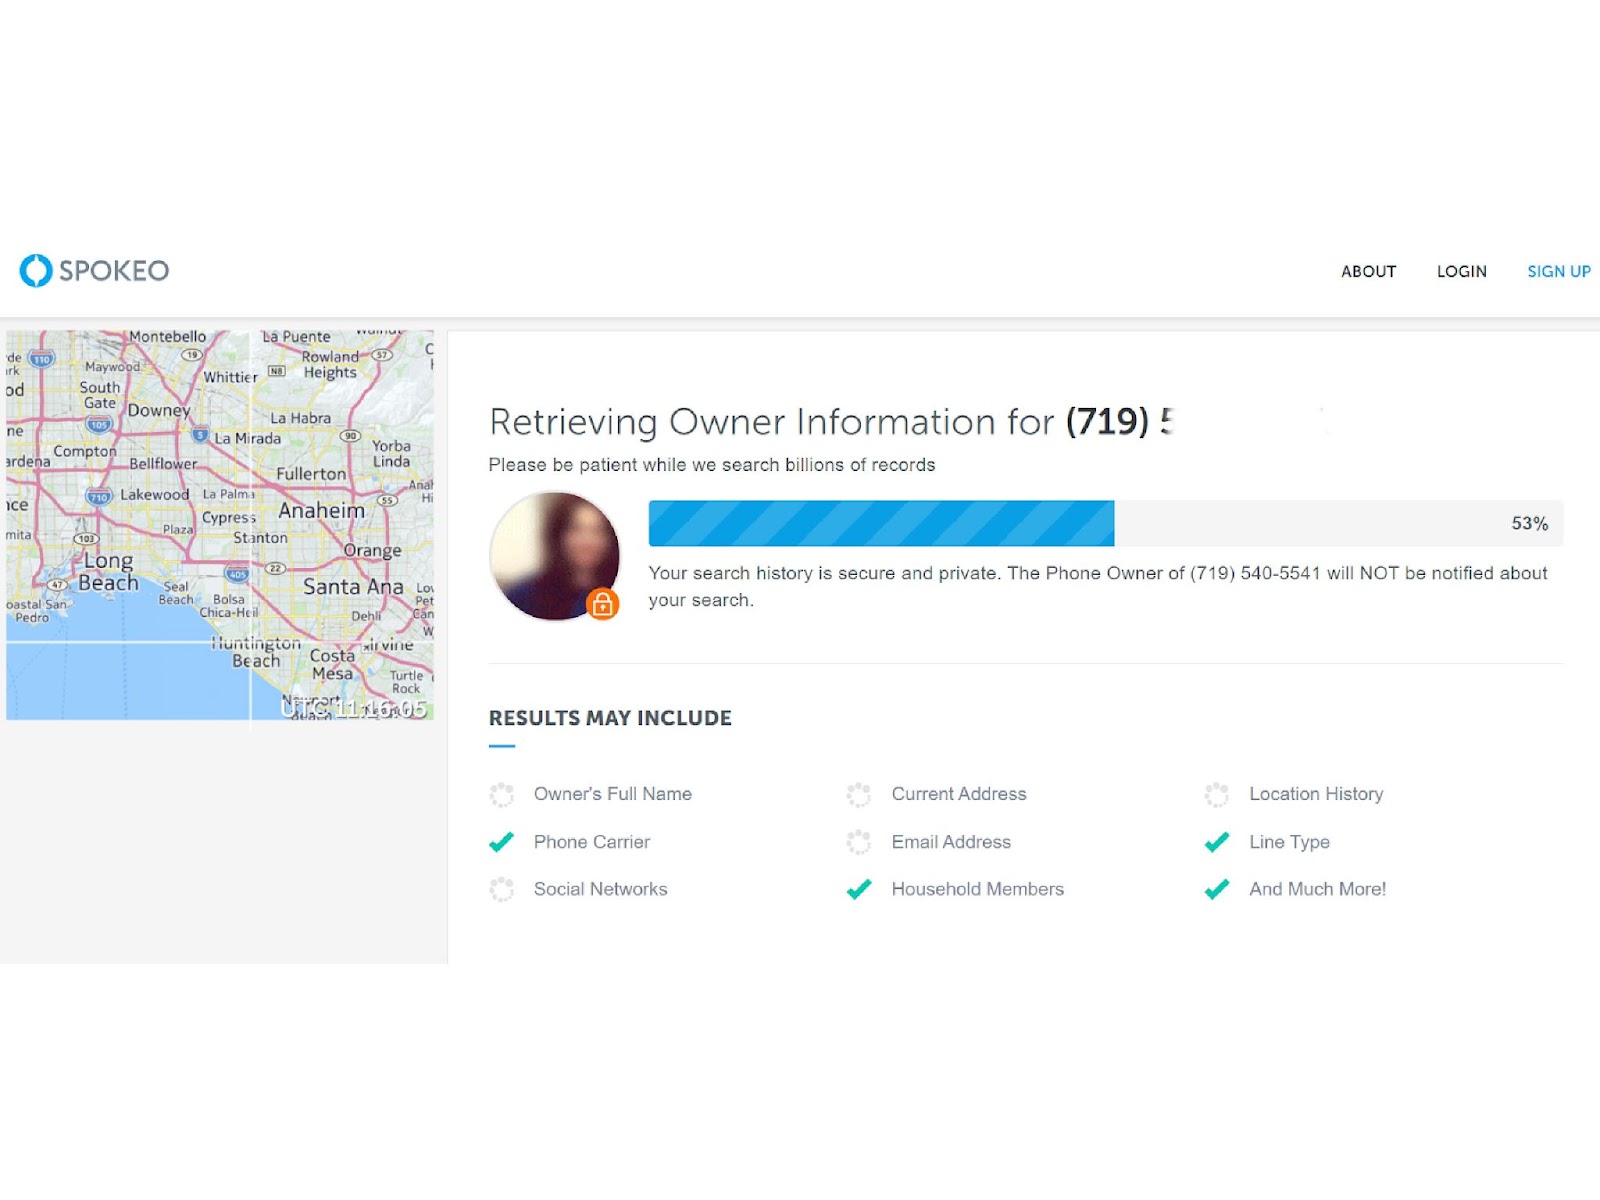Go to the LOGIN page

point(1461,271)
